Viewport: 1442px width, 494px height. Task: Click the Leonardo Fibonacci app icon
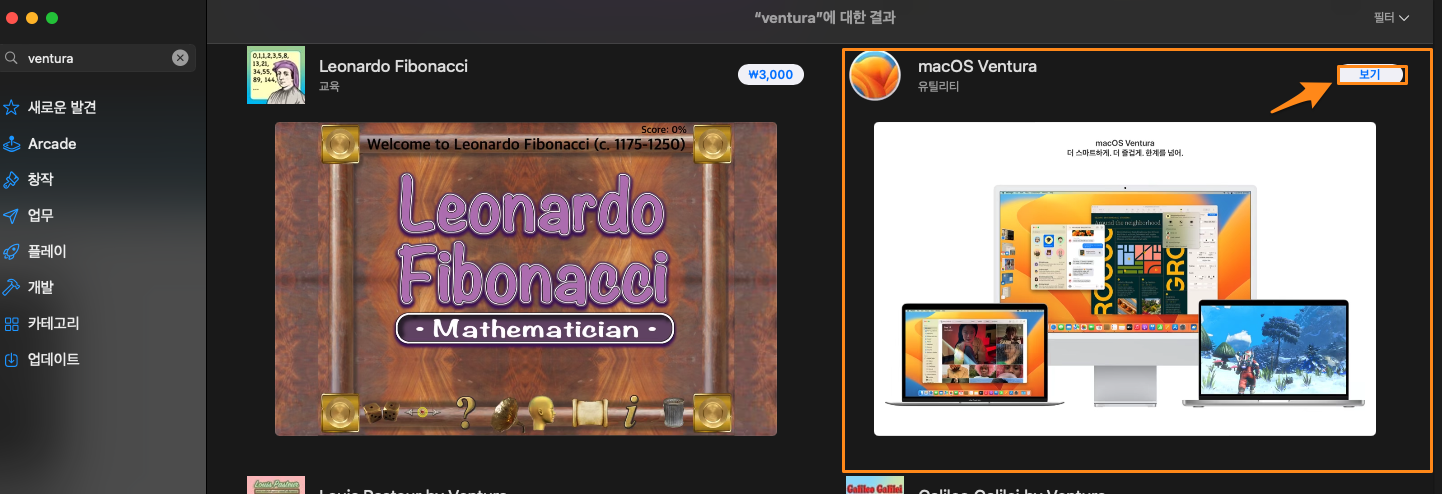276,75
